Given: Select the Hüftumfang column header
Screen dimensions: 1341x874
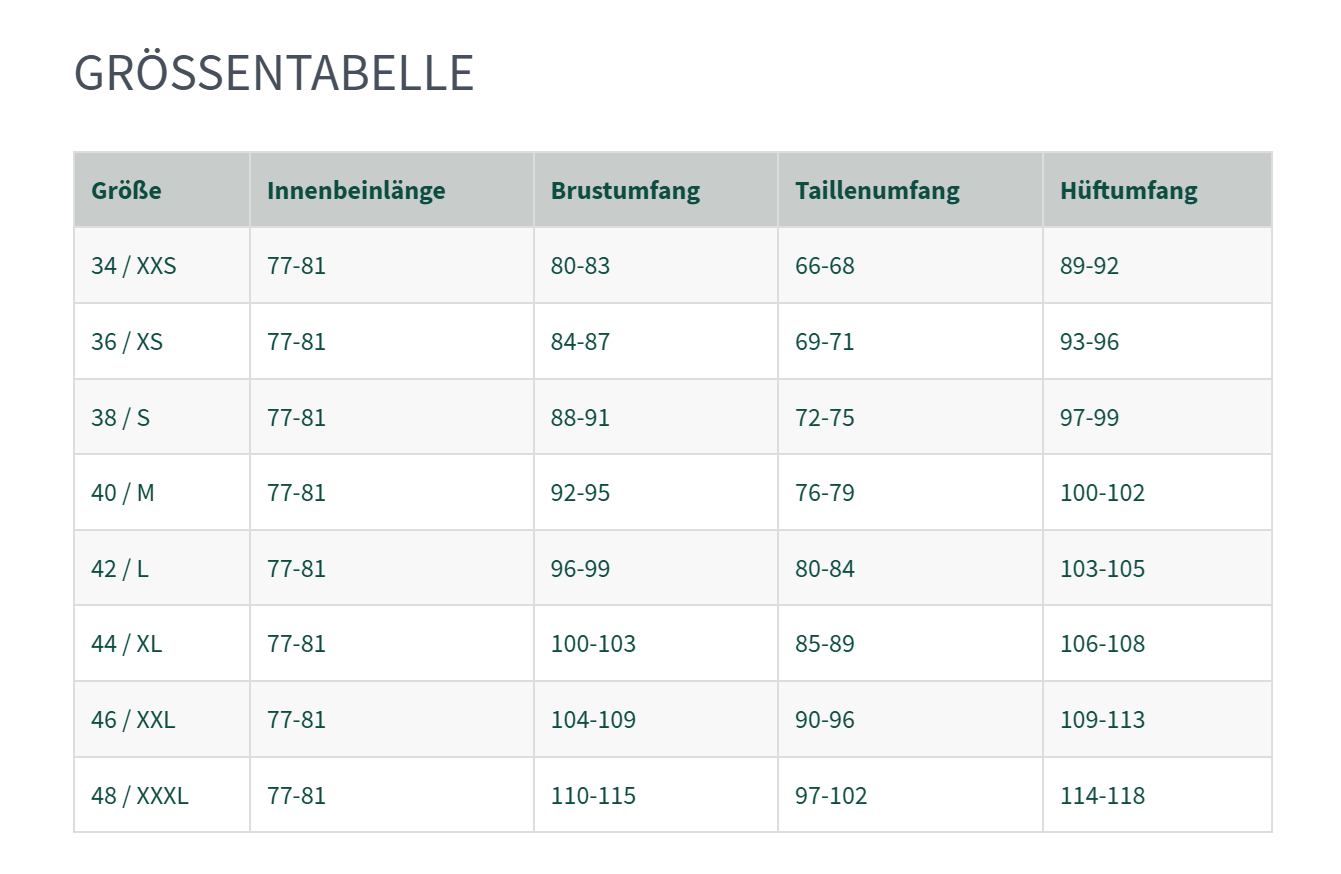Looking at the screenshot, I should (x=1128, y=190).
